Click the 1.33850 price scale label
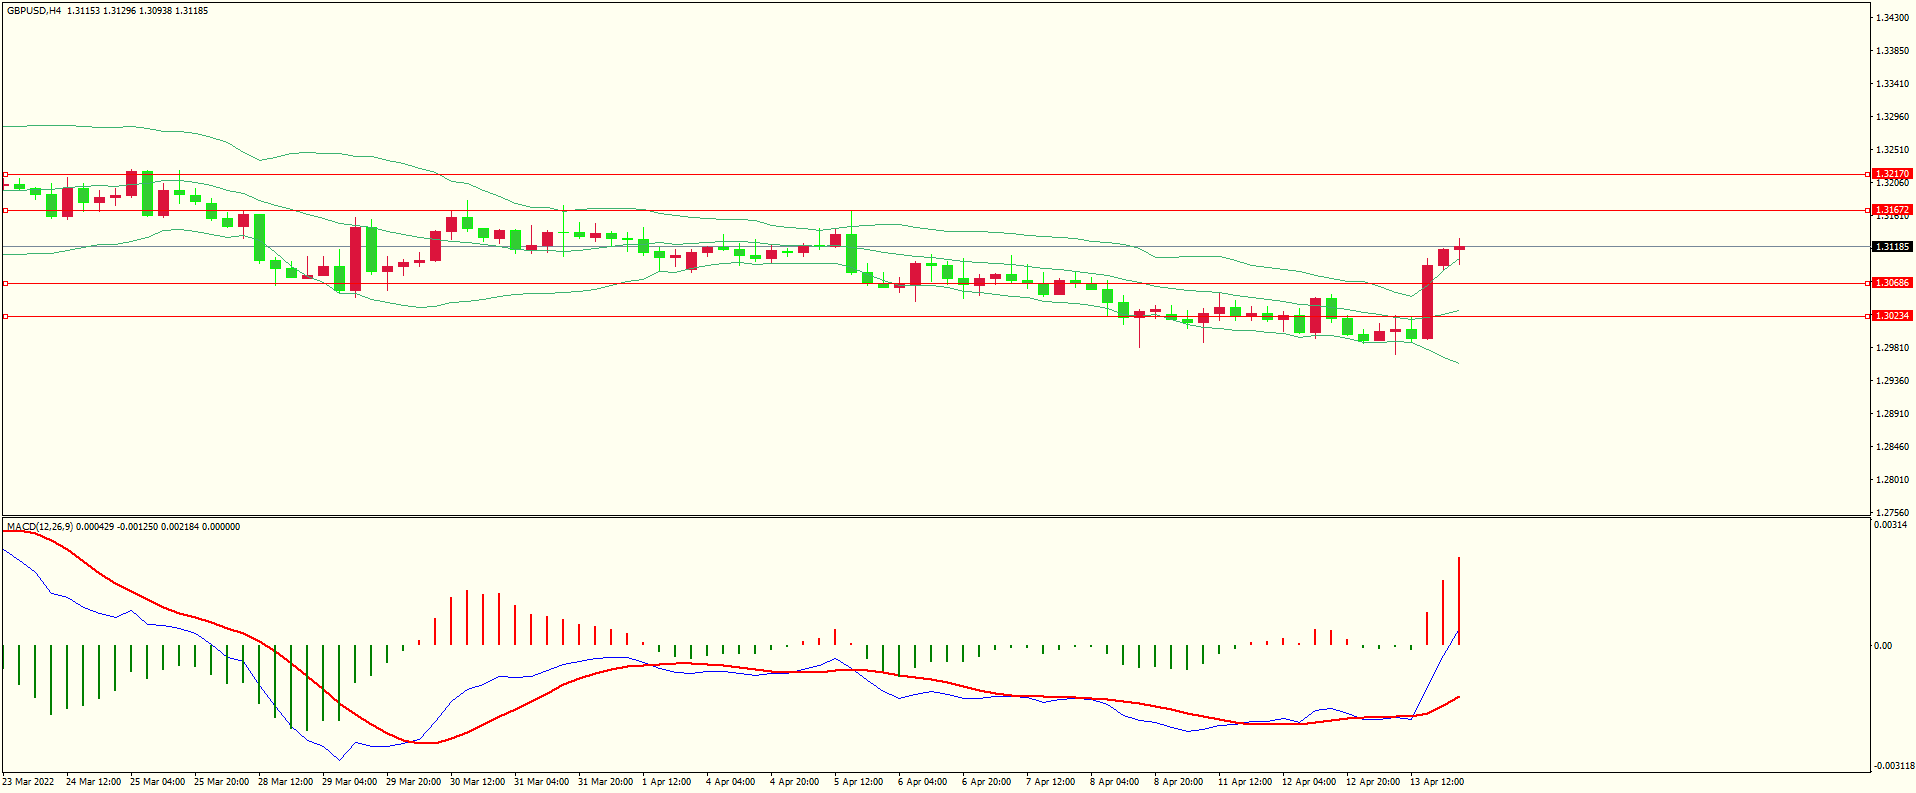 [x=1892, y=51]
